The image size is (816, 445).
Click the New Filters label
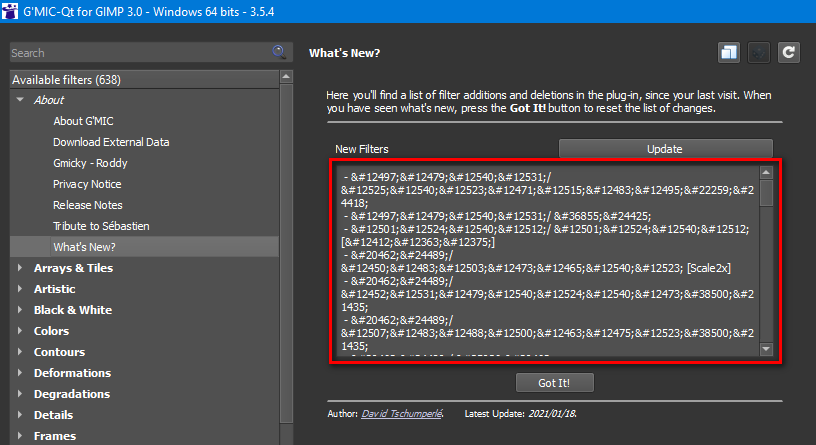coord(362,149)
